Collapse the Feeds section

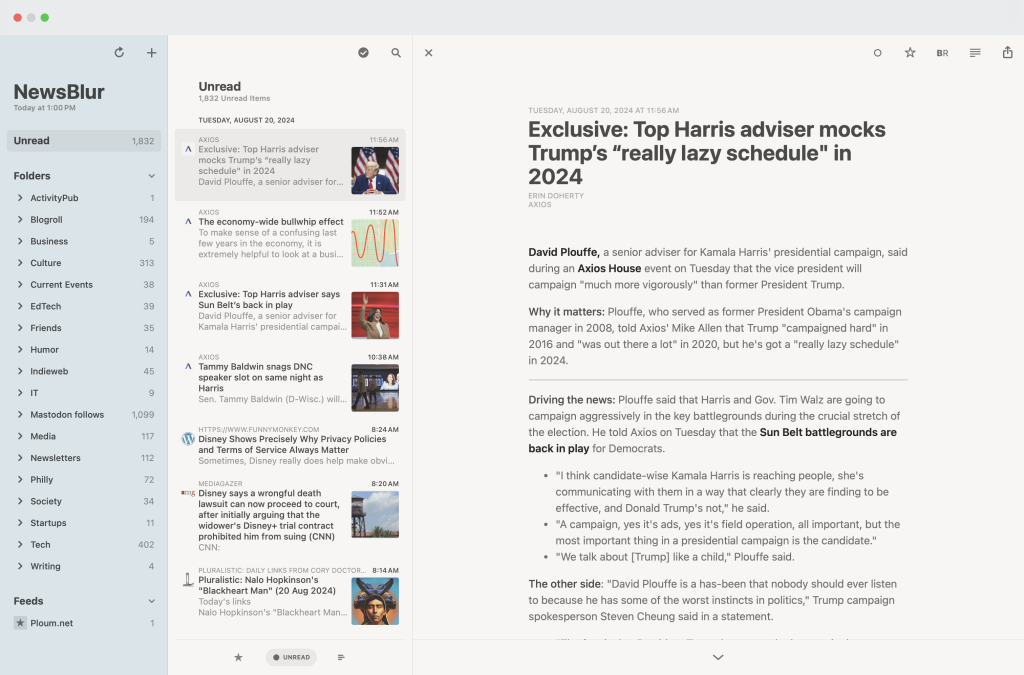152,601
